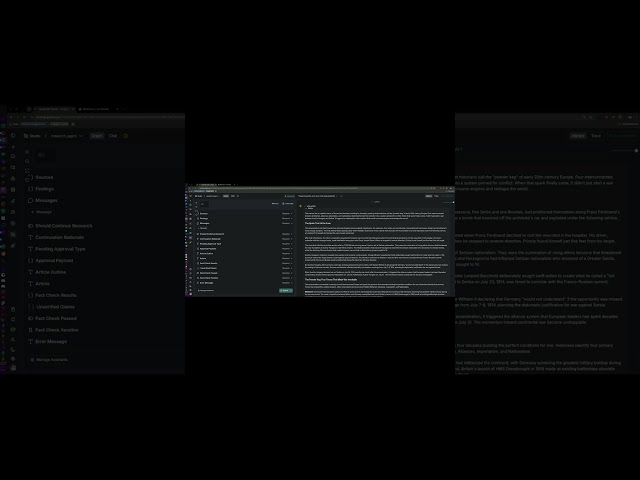This screenshot has height=480, width=640.
Task: Select the Findings input row
Action: pos(244,218)
